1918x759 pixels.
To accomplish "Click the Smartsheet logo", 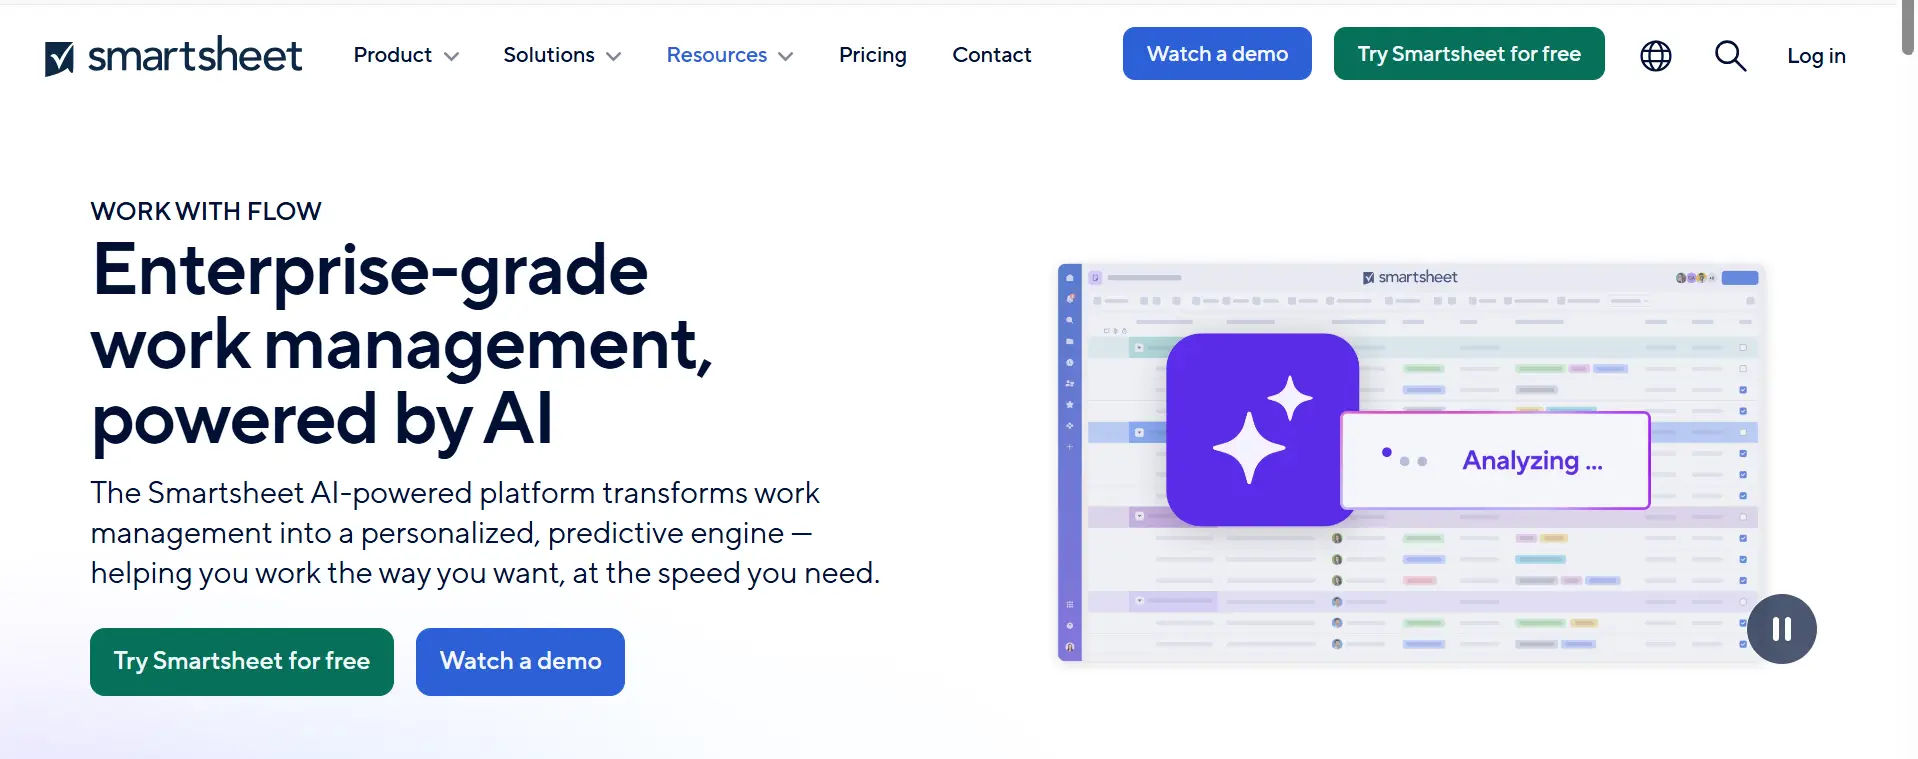I will 173,56.
